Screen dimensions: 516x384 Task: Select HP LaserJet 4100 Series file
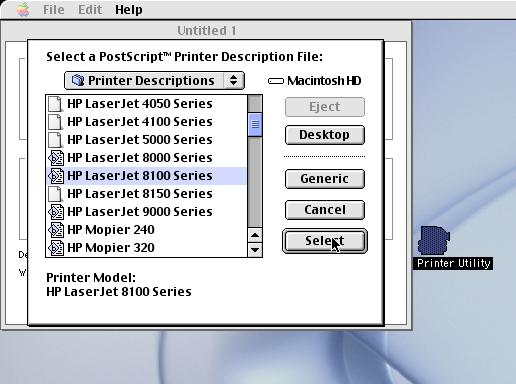pyautogui.click(x=147, y=122)
